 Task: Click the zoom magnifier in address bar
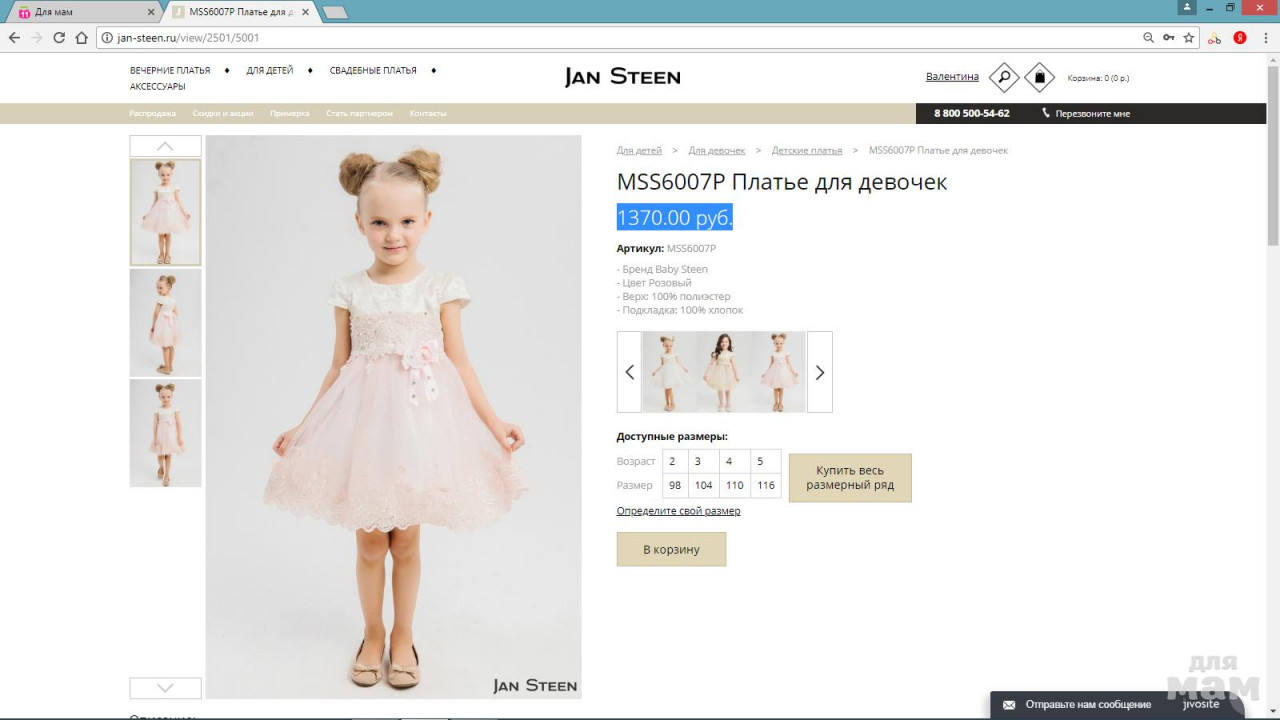pos(1148,38)
